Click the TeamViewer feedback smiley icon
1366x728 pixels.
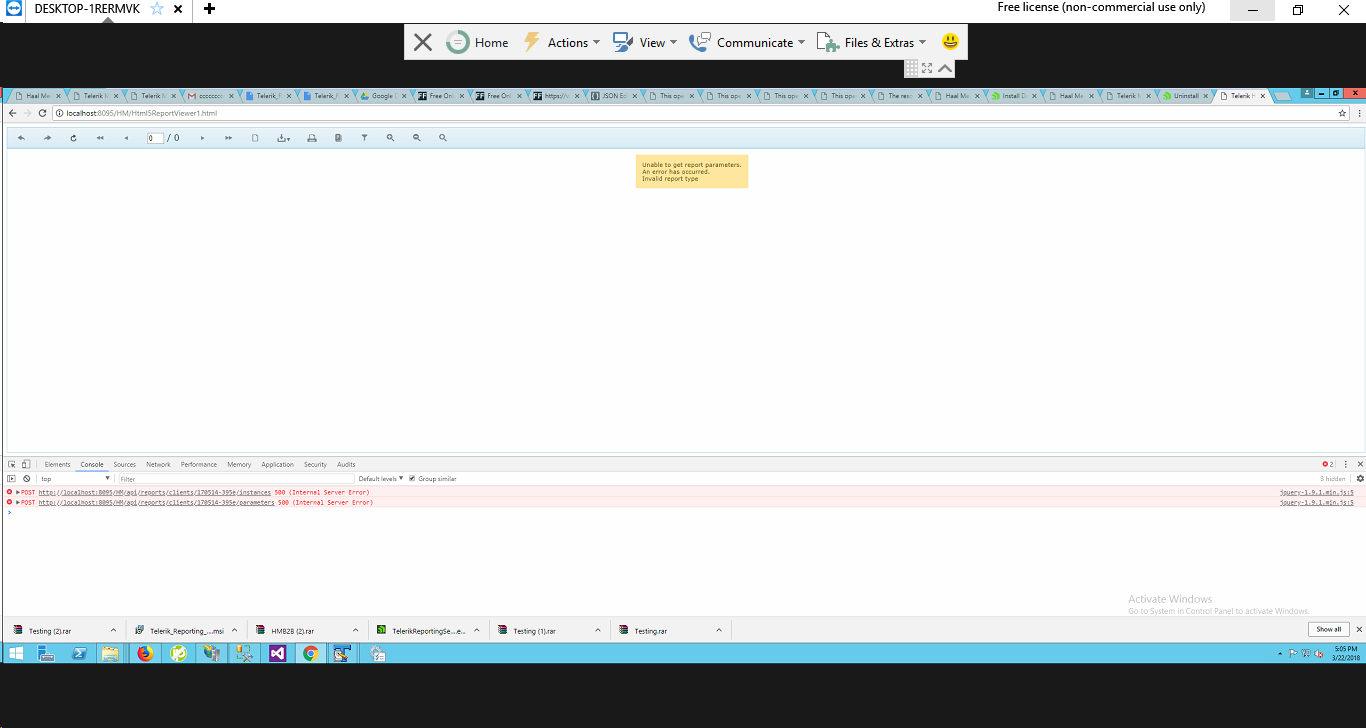(950, 42)
